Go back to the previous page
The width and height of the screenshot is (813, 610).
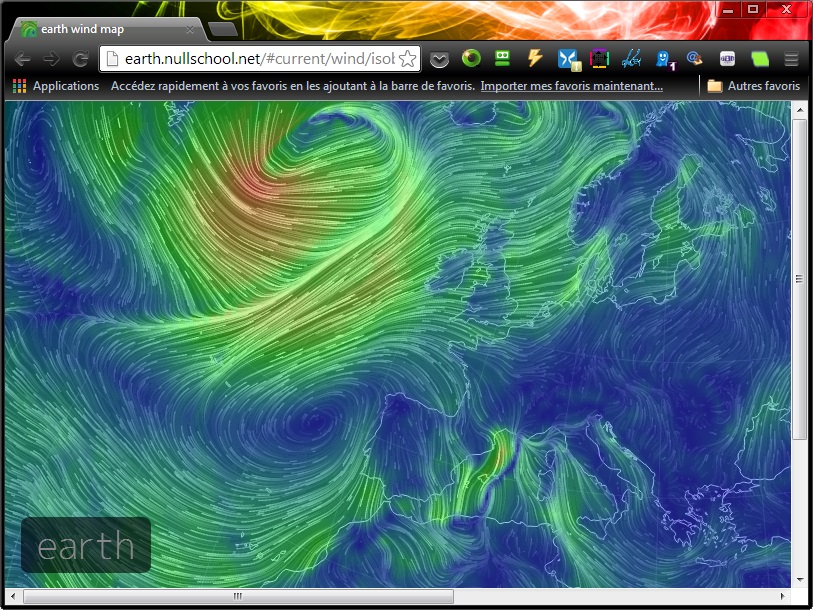point(22,59)
